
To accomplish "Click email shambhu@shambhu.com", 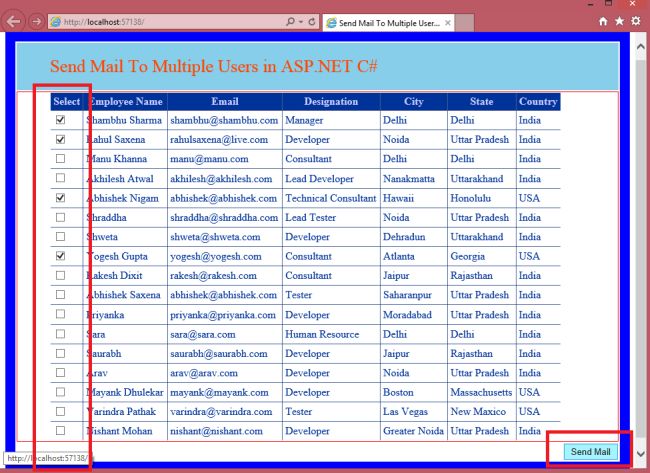I will pos(224,120).
